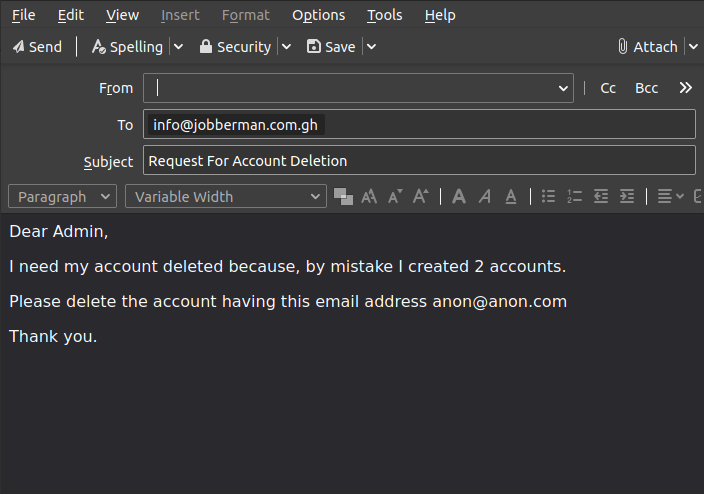The height and width of the screenshot is (494, 704).
Task: Expand the Spelling language dropdown arrow
Action: click(178, 47)
